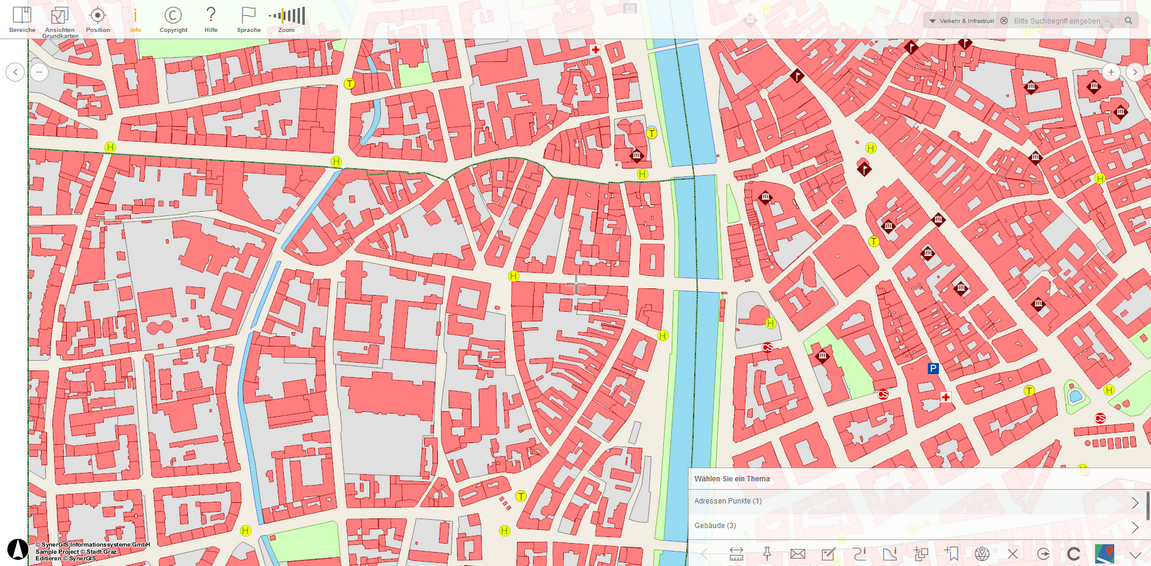Select the ruler measurement tool
The image size is (1151, 566).
click(736, 554)
